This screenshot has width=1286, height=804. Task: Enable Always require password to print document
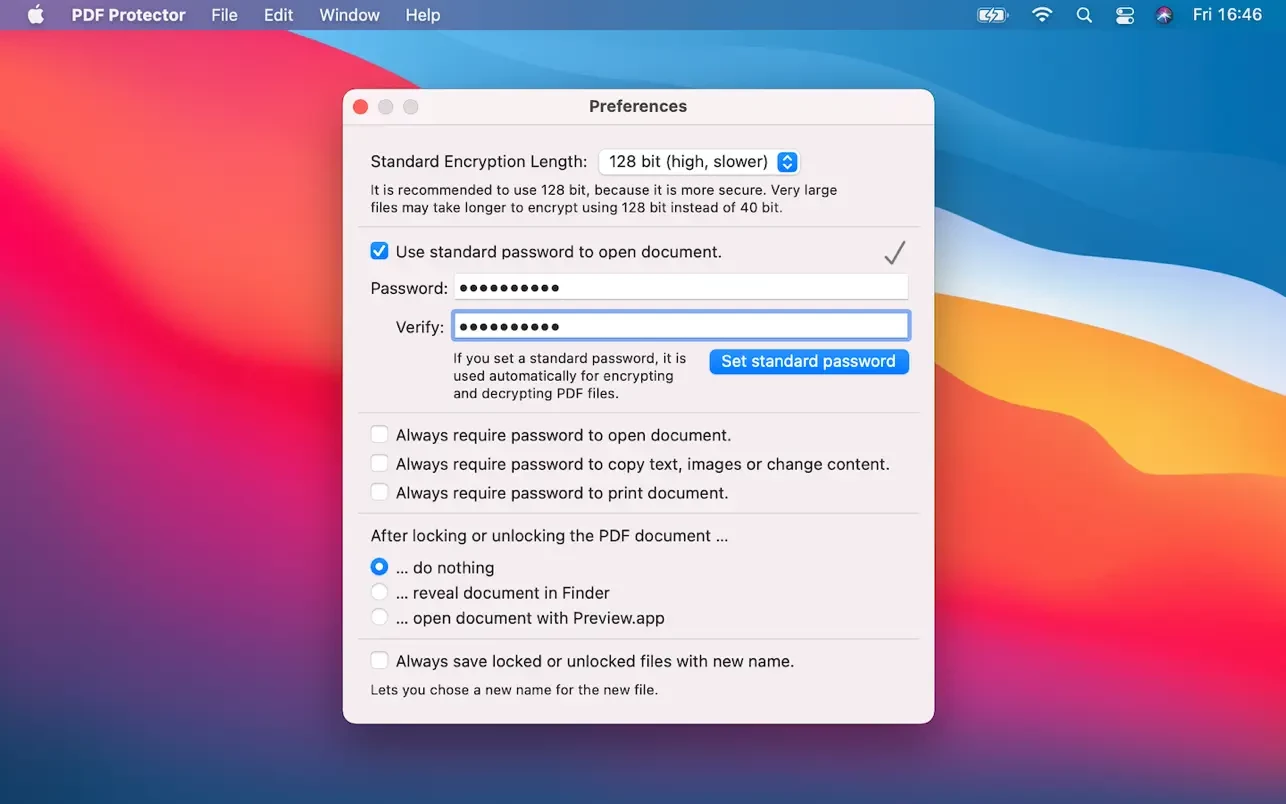[x=380, y=492]
